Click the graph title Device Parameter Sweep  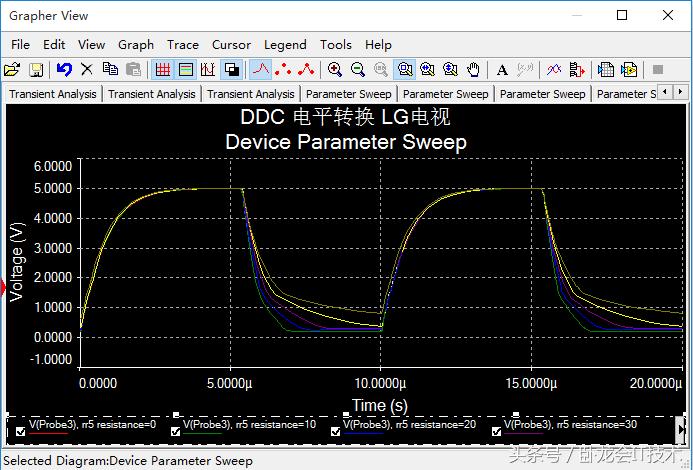[x=346, y=142]
